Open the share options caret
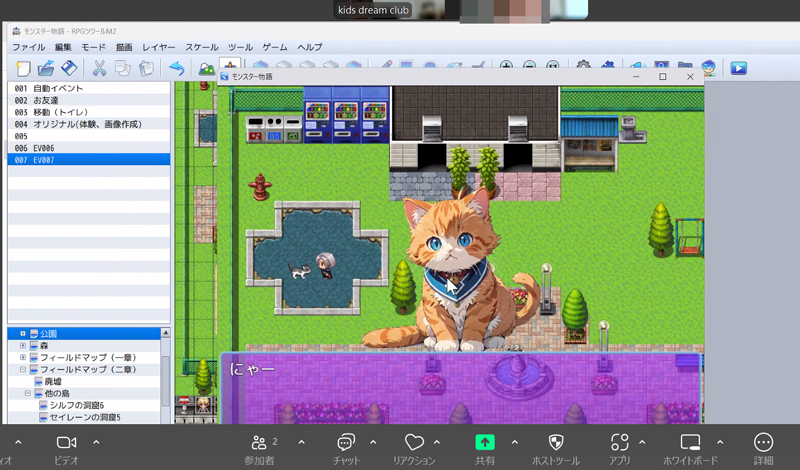 (x=514, y=442)
